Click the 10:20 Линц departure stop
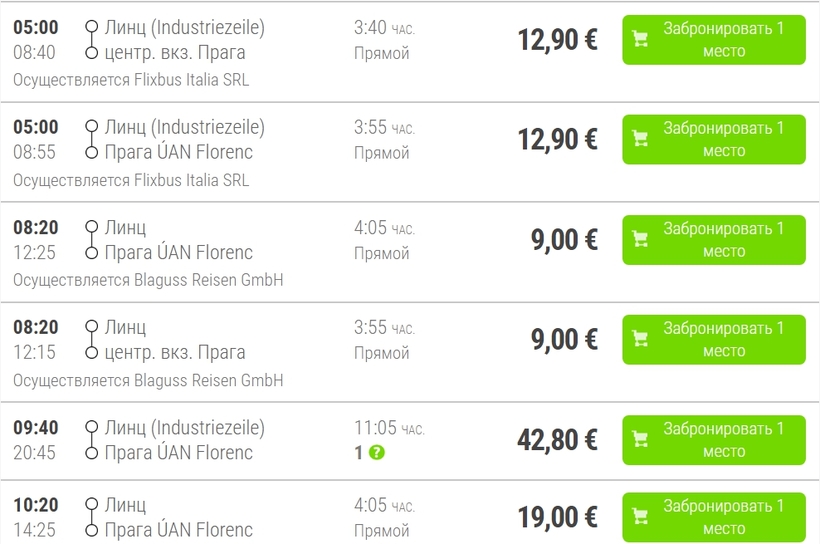Viewport: 820px width, 544px height. (126, 505)
